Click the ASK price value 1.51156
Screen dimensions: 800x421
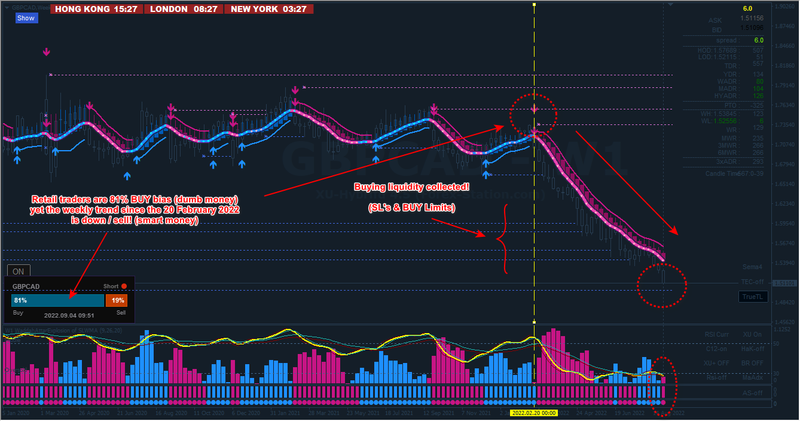[x=752, y=18]
